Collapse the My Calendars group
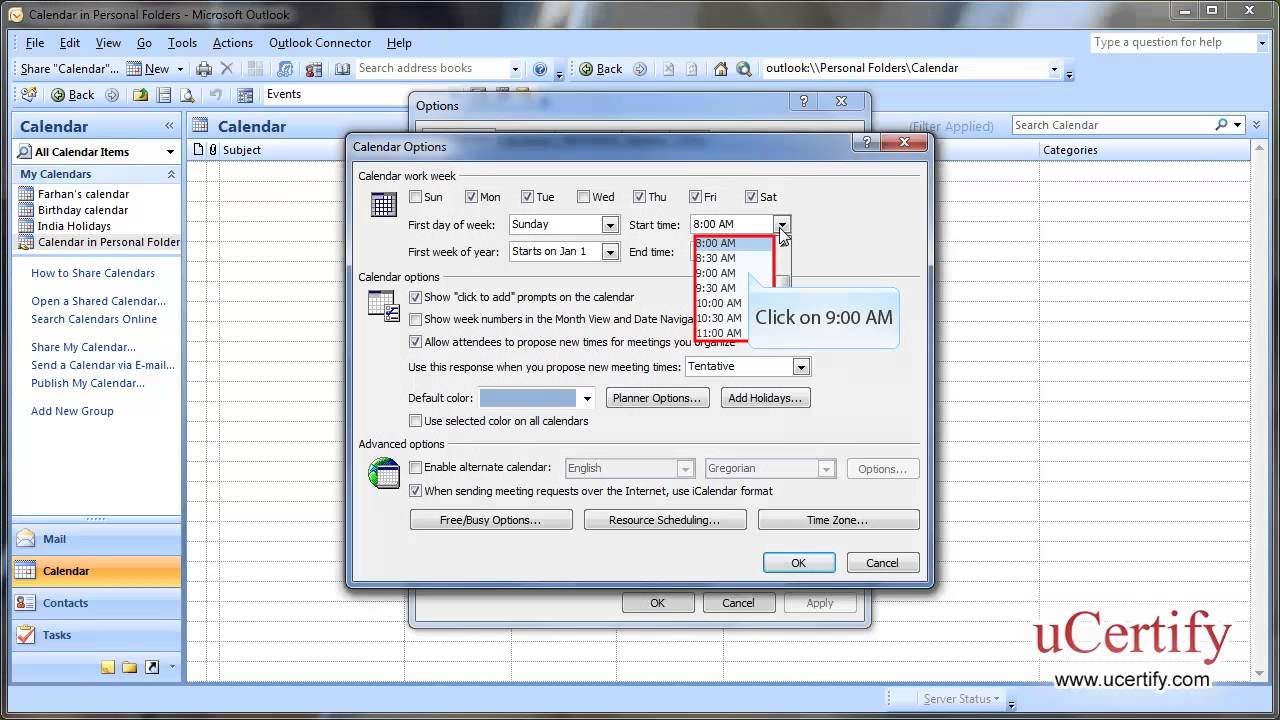 click(171, 174)
